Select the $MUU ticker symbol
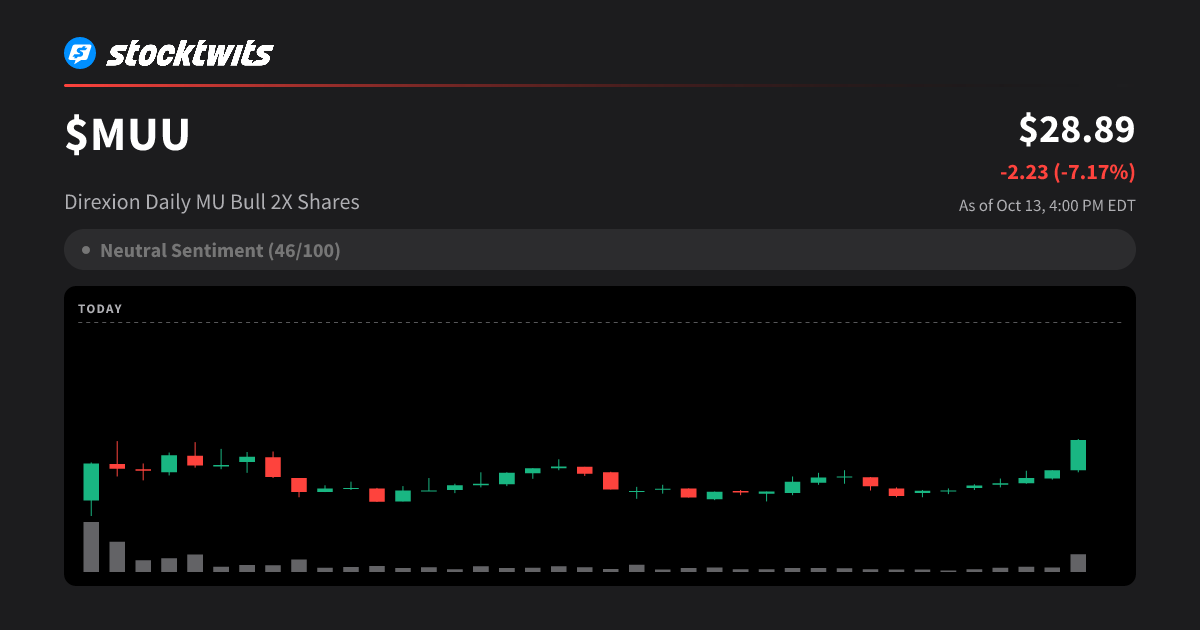1200x630 pixels. (x=127, y=135)
